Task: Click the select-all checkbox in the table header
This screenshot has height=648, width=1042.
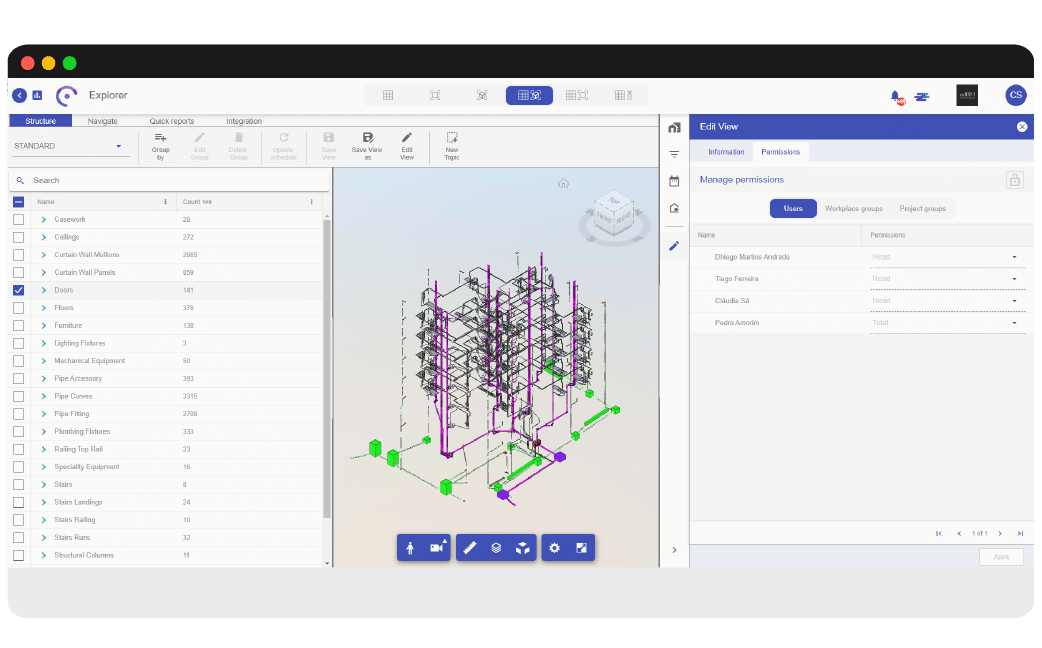Action: [17, 201]
